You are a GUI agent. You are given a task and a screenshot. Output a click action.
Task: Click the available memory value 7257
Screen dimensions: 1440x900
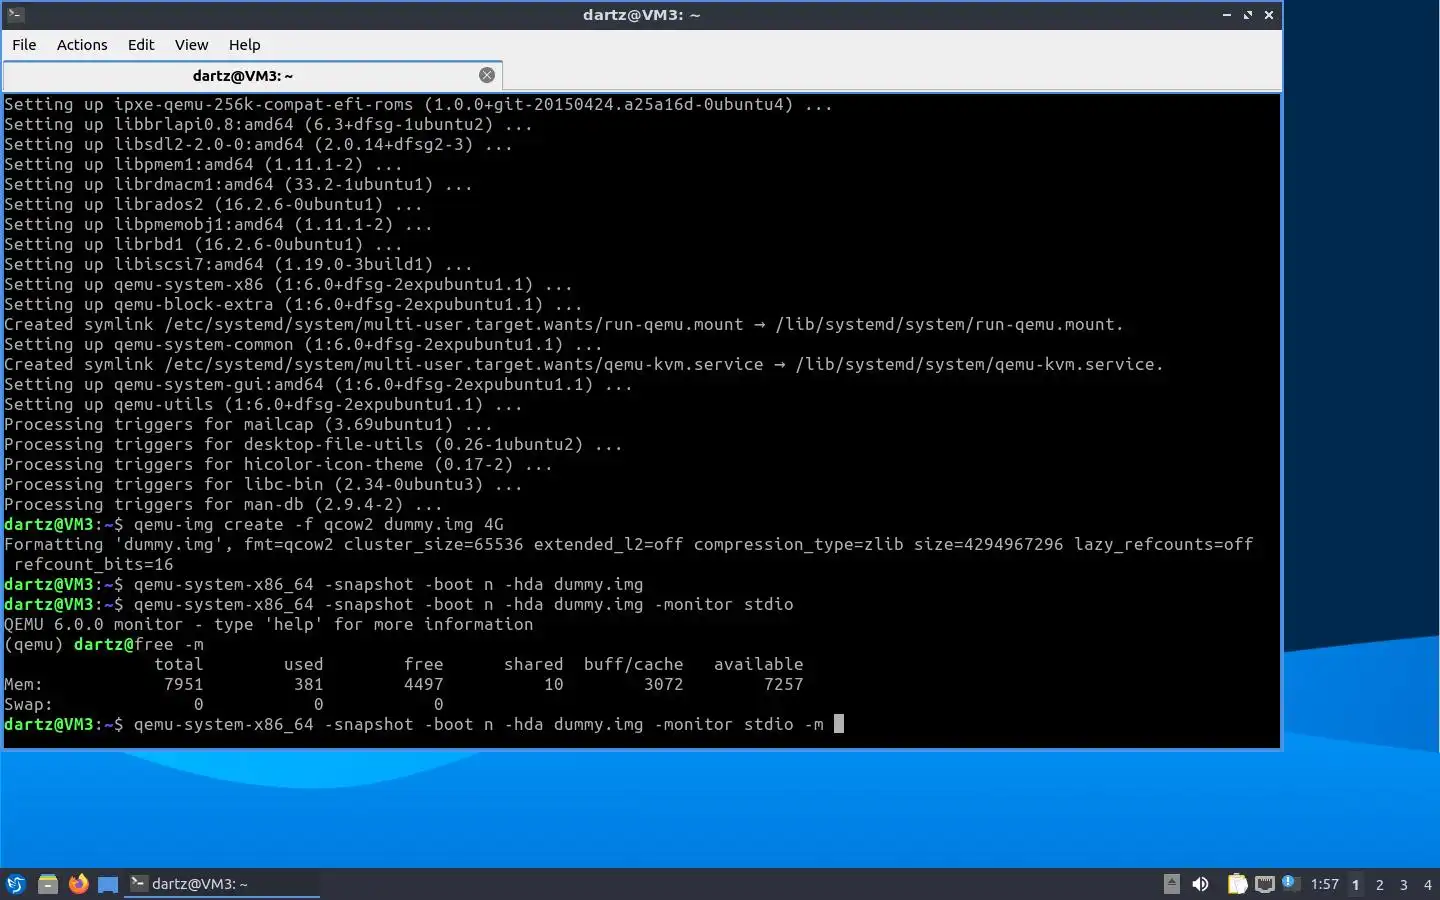click(783, 684)
